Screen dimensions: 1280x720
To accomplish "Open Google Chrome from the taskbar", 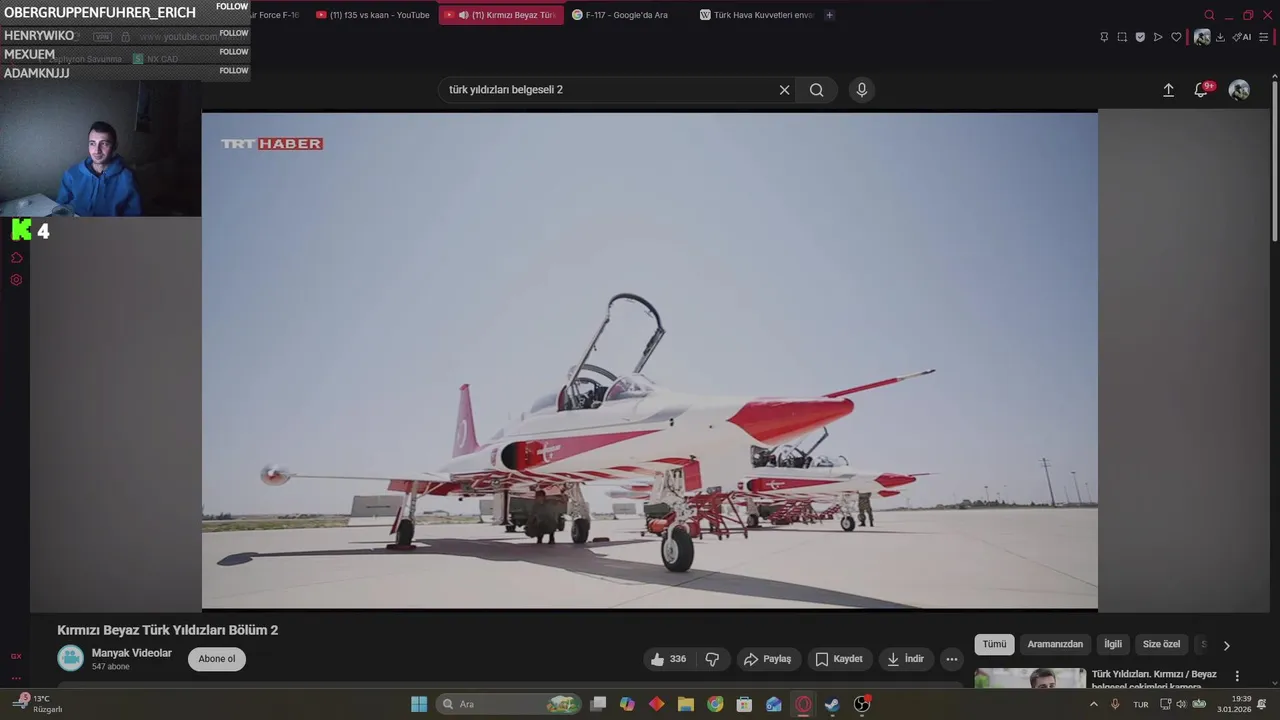I will click(715, 704).
